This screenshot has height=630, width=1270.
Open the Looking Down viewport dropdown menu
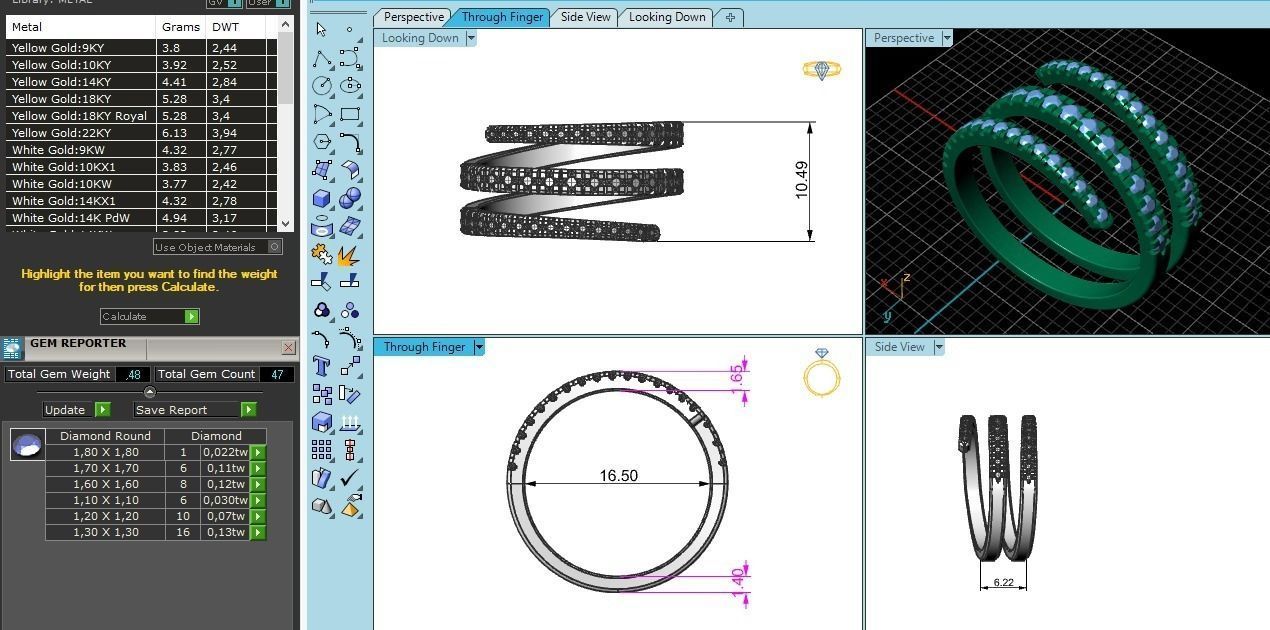(x=471, y=38)
